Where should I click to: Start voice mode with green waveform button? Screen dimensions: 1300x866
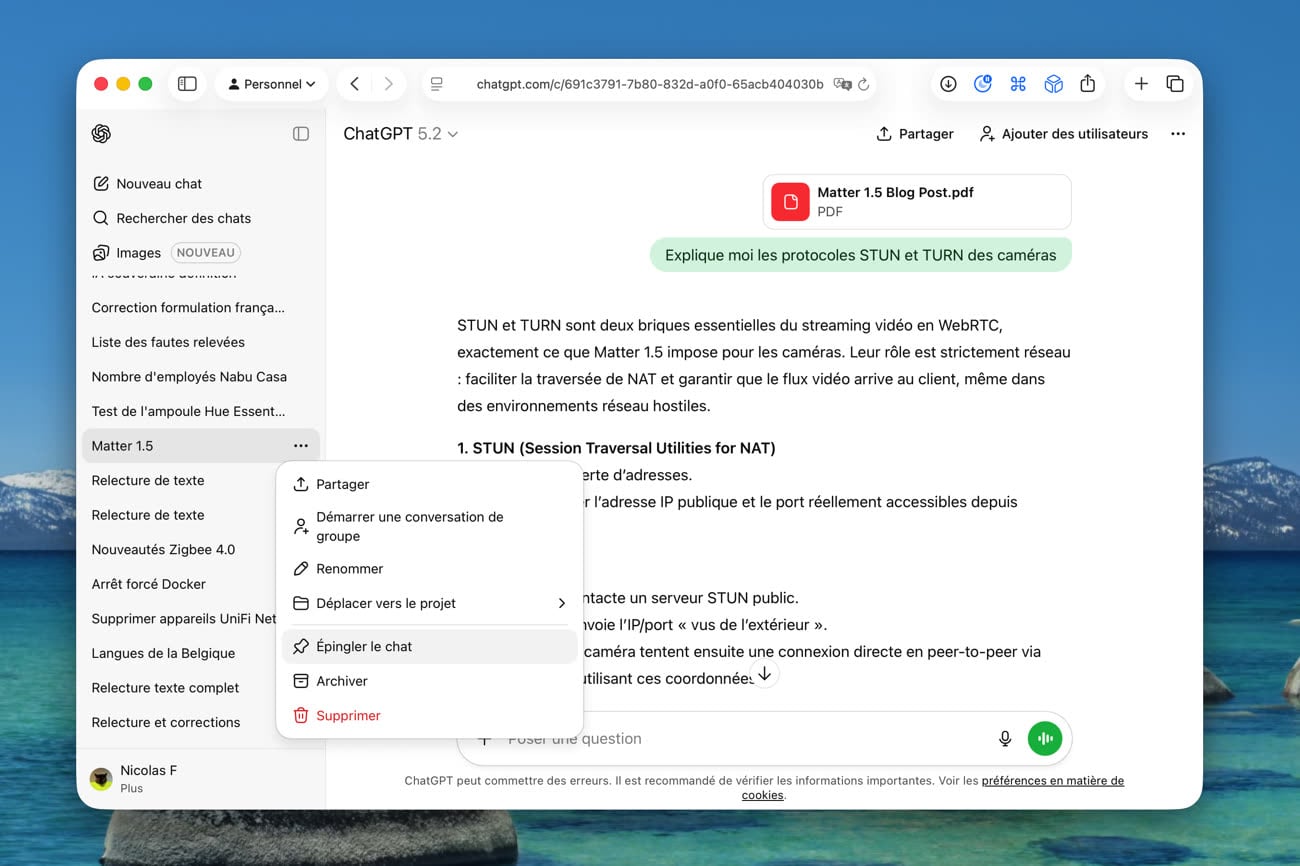(1044, 739)
